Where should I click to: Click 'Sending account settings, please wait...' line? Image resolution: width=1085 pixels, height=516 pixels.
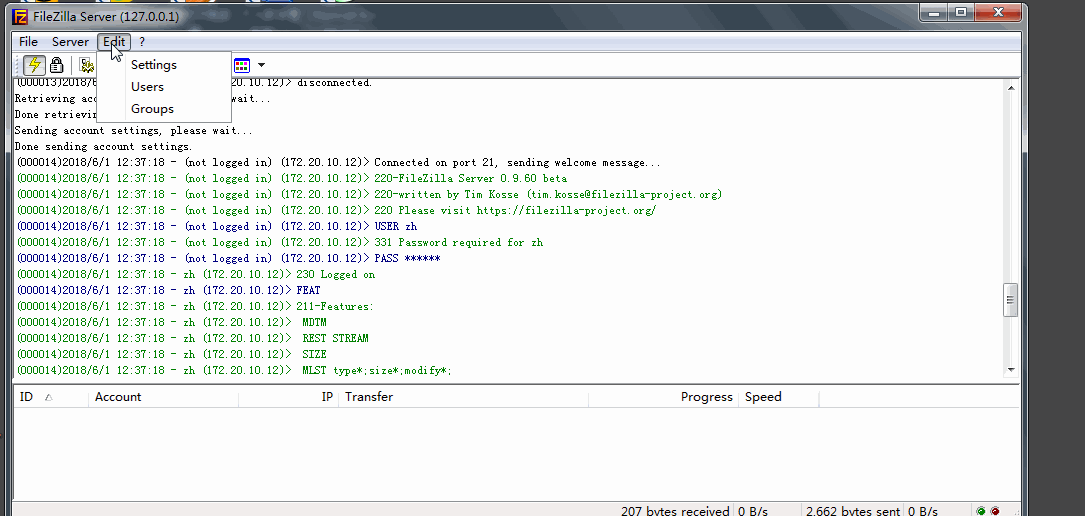[x=134, y=131]
